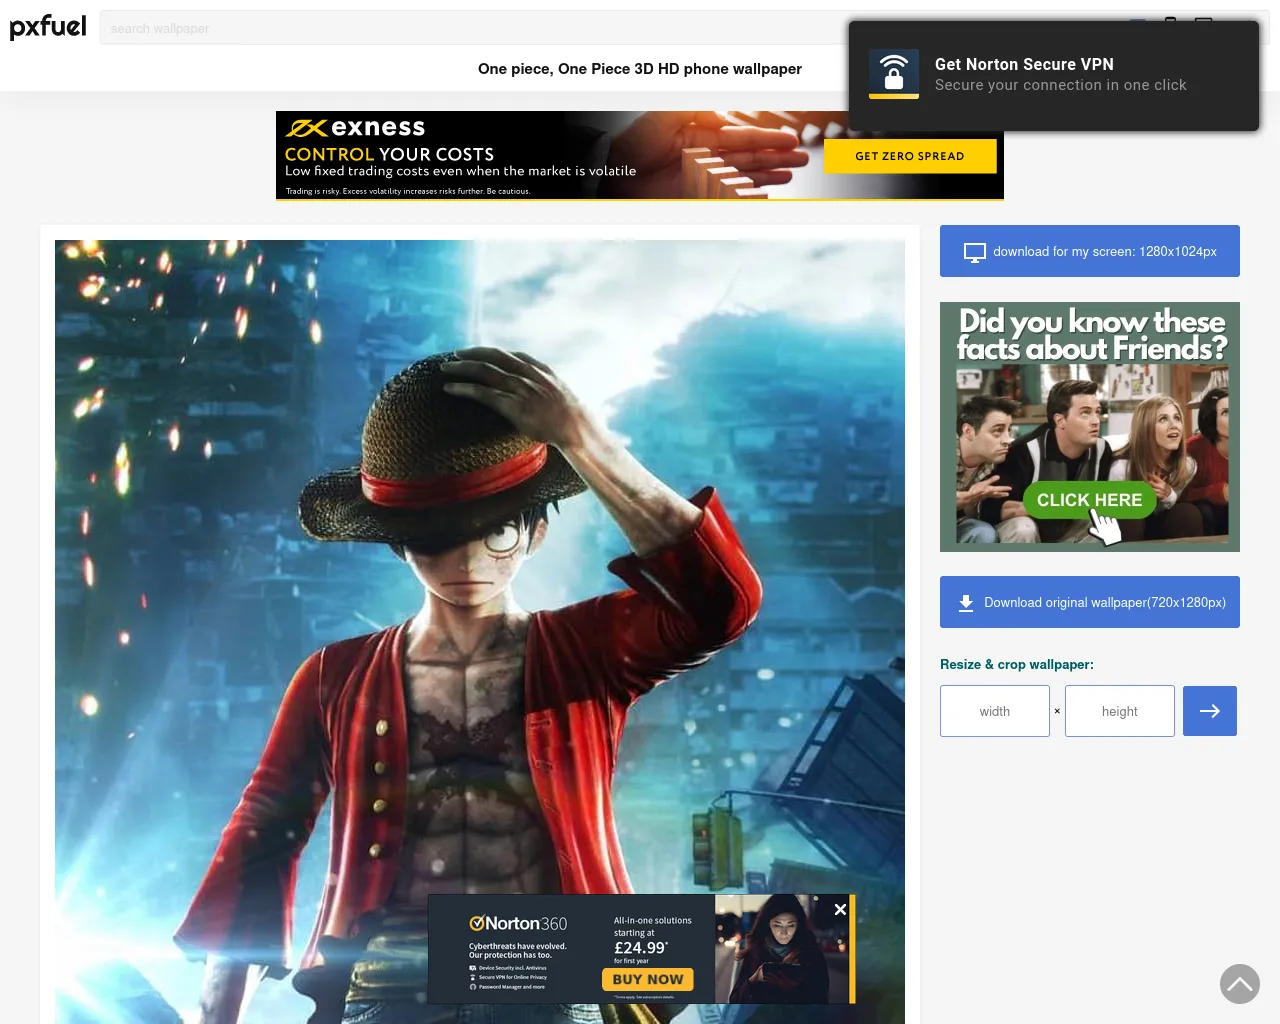Click the search wallpaper field

(x=470, y=28)
